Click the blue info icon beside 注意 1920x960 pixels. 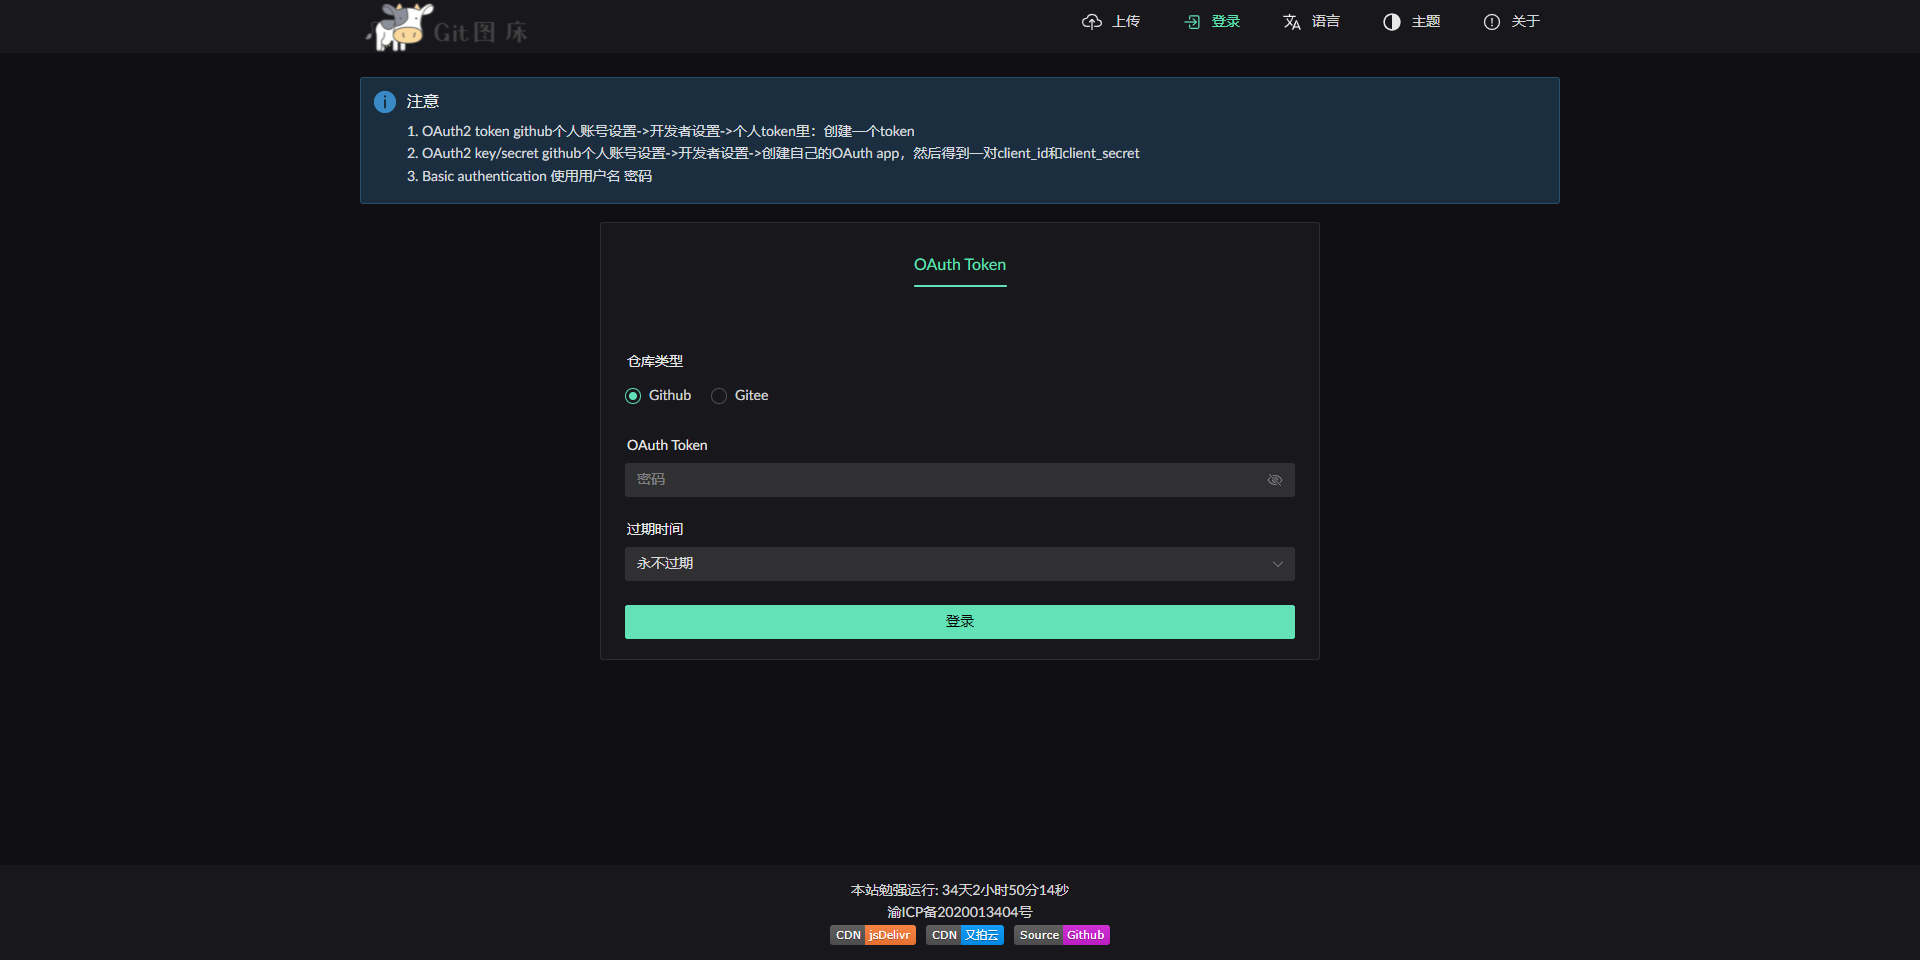[x=385, y=102]
